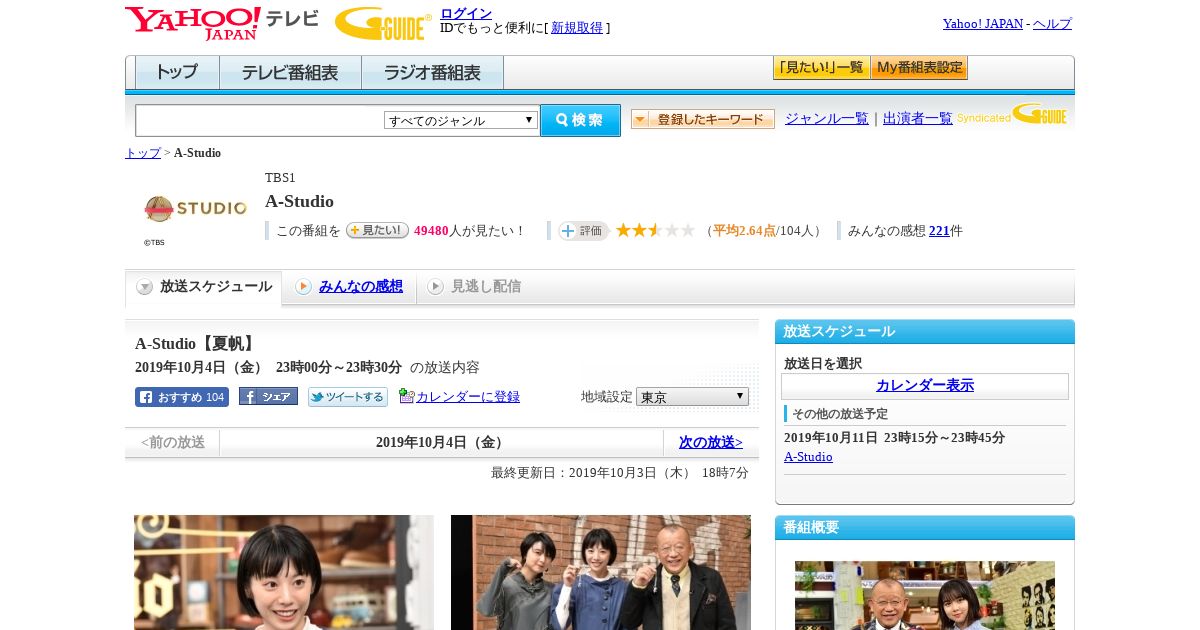Screen dimensions: 1200x630
Task: Click the 平均2.64点 rating text
Action: (744, 231)
